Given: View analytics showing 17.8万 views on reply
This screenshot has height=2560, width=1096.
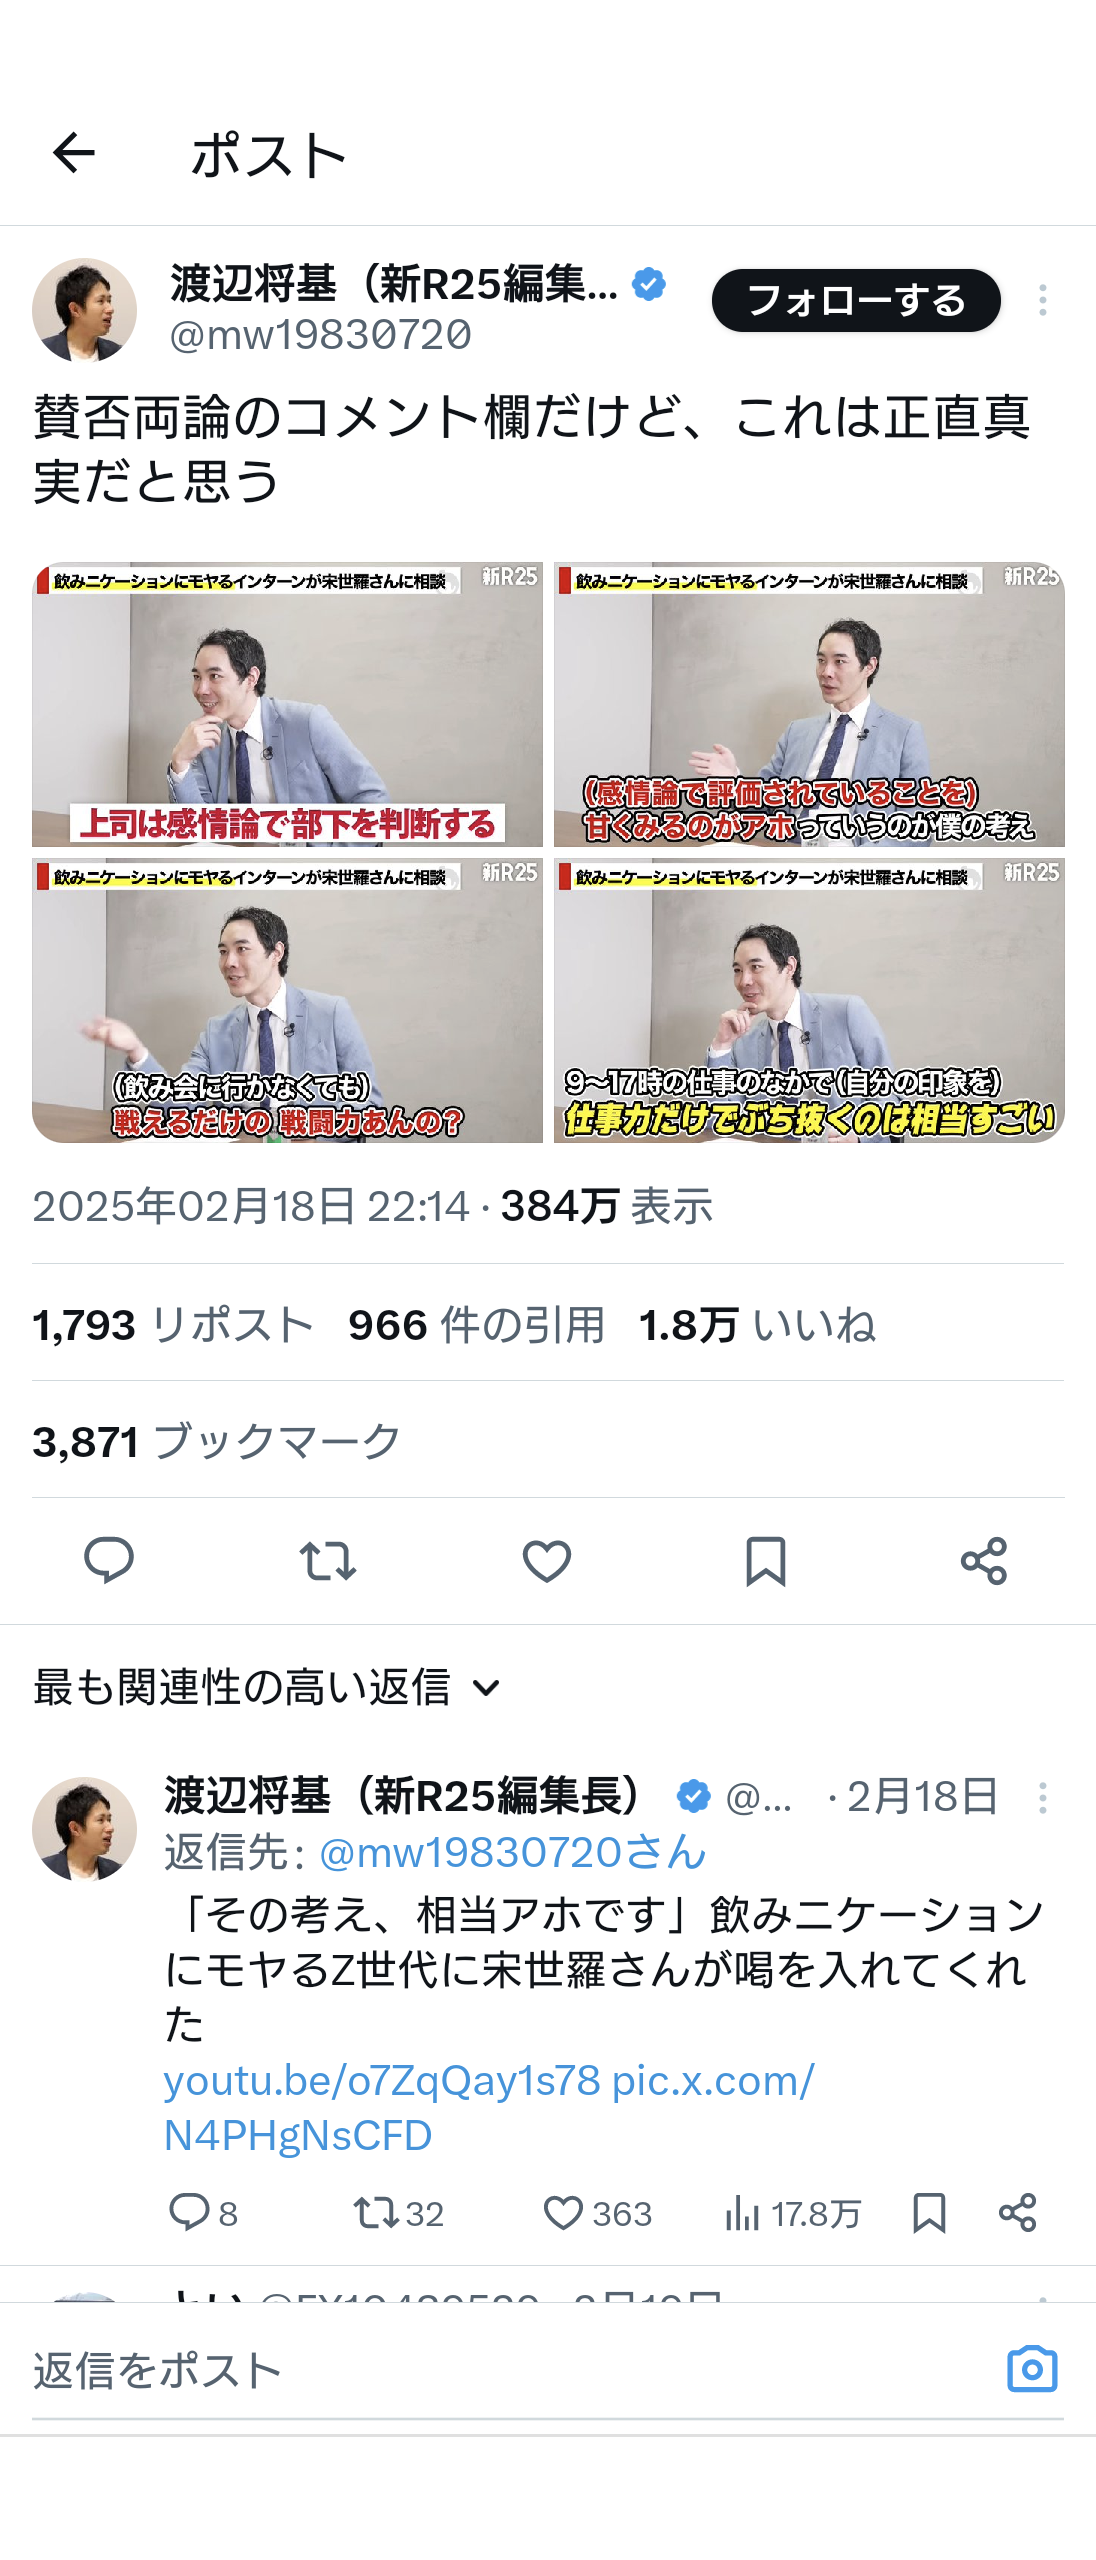Looking at the screenshot, I should click(792, 2213).
